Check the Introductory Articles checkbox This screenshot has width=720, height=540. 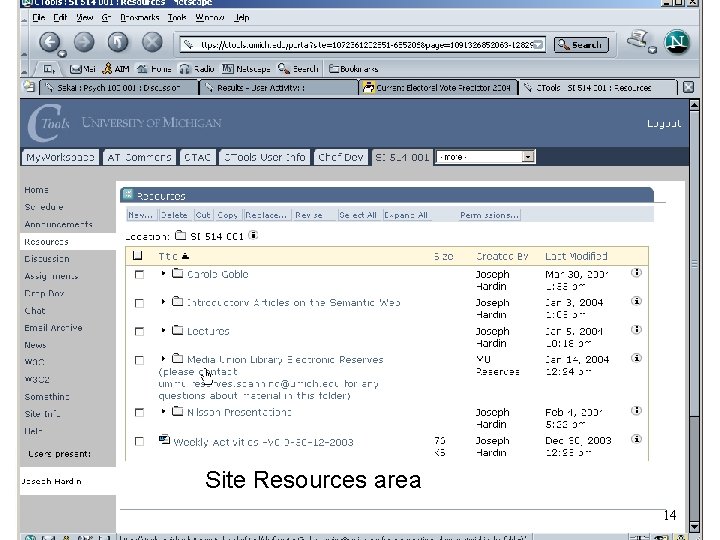click(x=139, y=303)
